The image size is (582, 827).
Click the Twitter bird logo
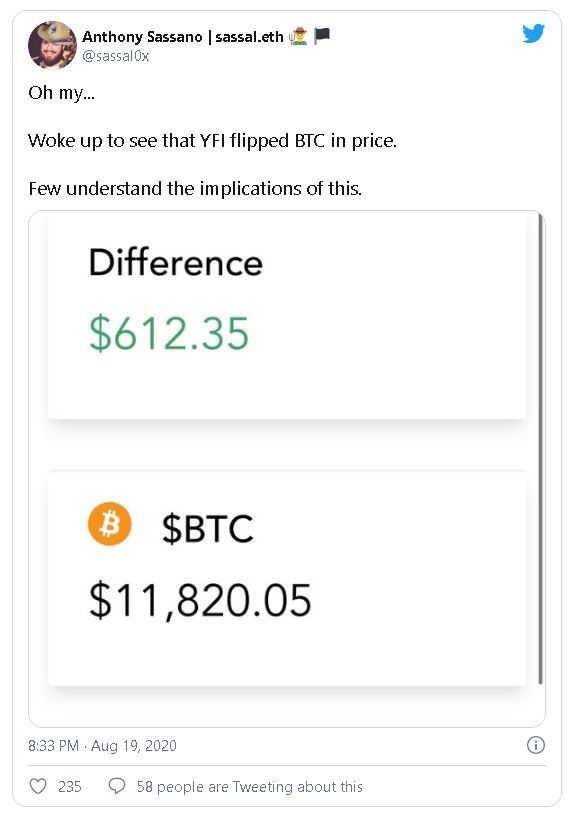click(535, 33)
